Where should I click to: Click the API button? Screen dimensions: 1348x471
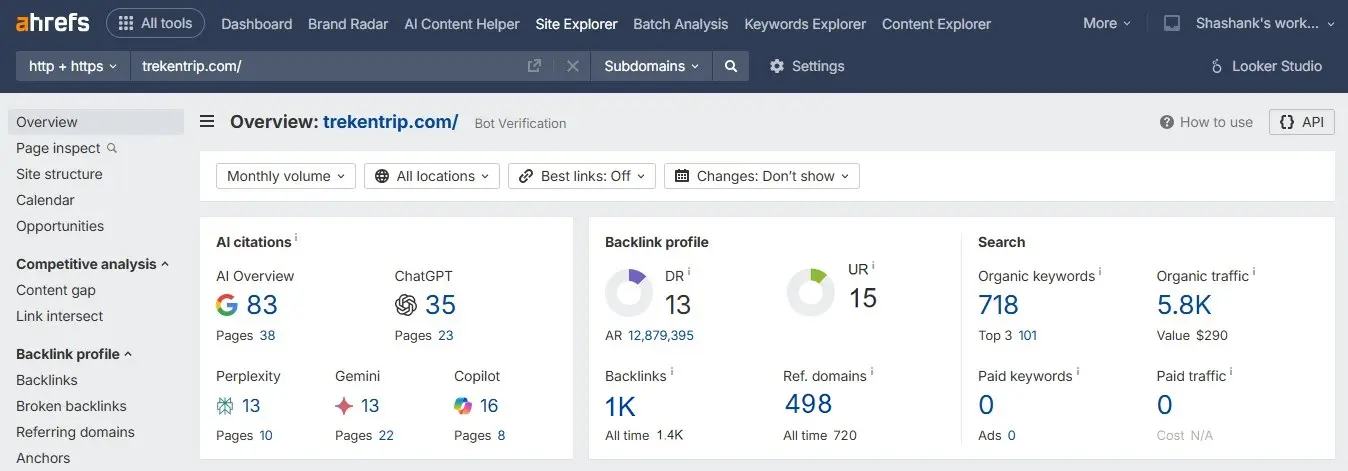click(1302, 122)
